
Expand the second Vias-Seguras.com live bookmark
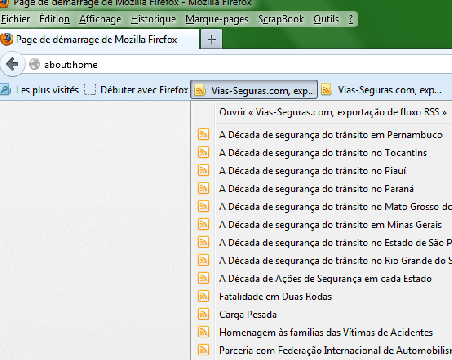point(381,90)
